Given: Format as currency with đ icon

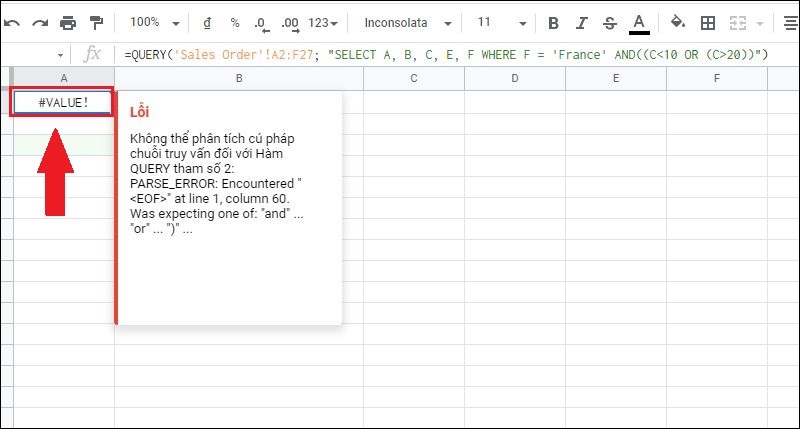Looking at the screenshot, I should coord(207,23).
